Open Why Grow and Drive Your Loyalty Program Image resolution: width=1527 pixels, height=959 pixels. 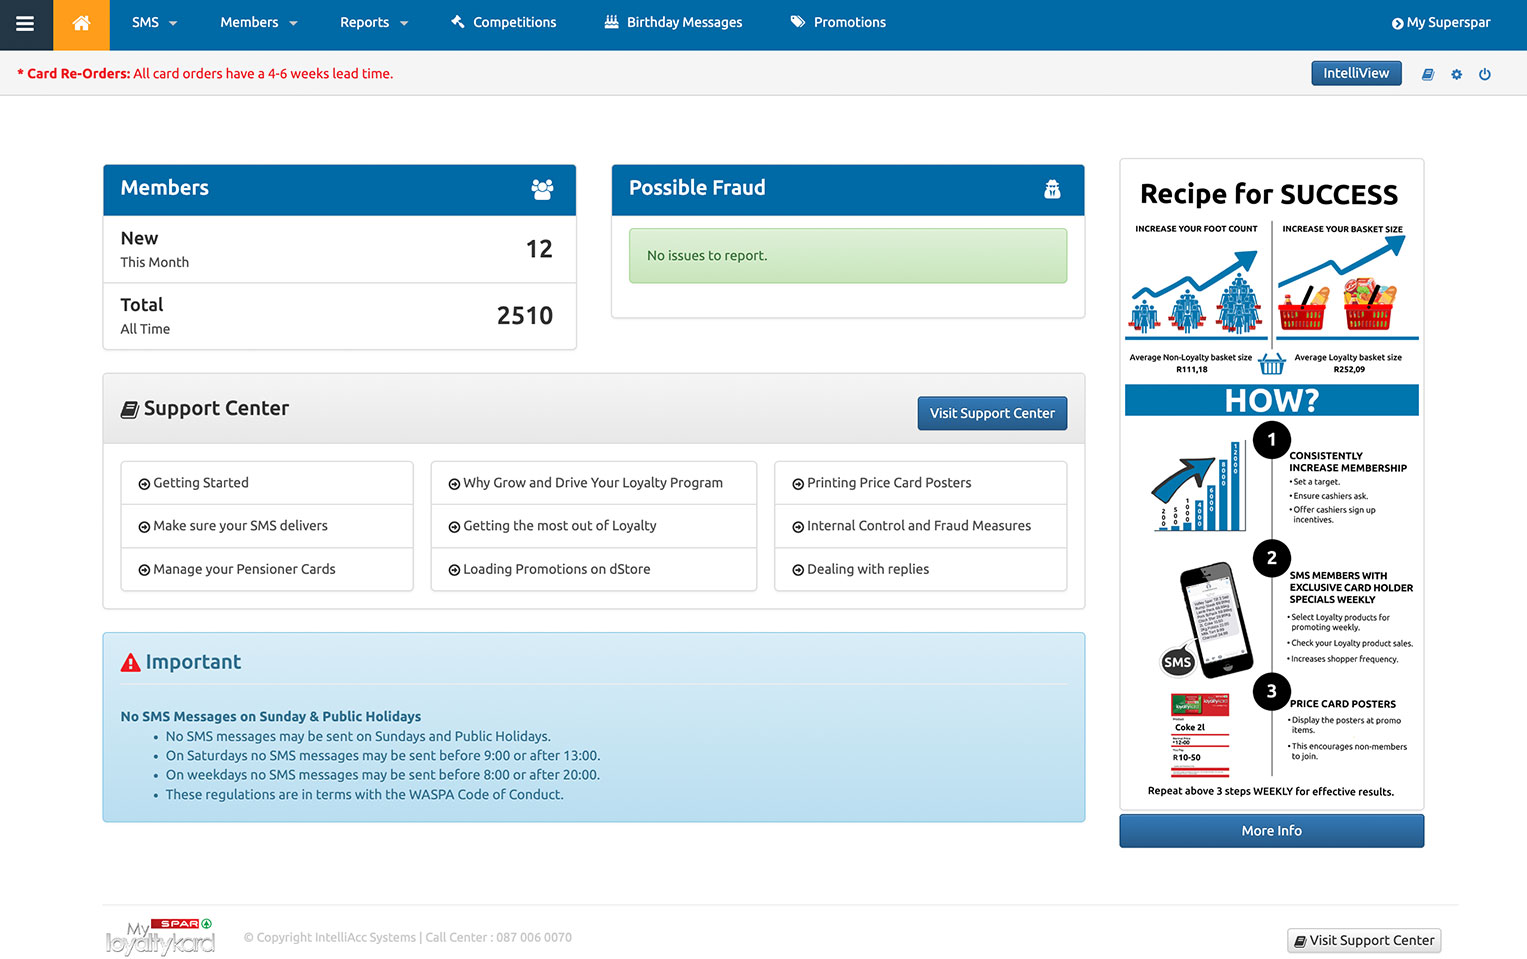click(x=593, y=483)
